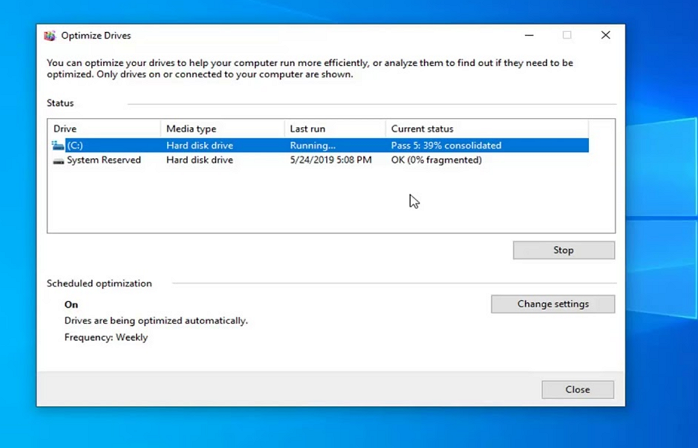Select the (C:) drive icon
Viewport: 698px width, 448px height.
point(58,146)
